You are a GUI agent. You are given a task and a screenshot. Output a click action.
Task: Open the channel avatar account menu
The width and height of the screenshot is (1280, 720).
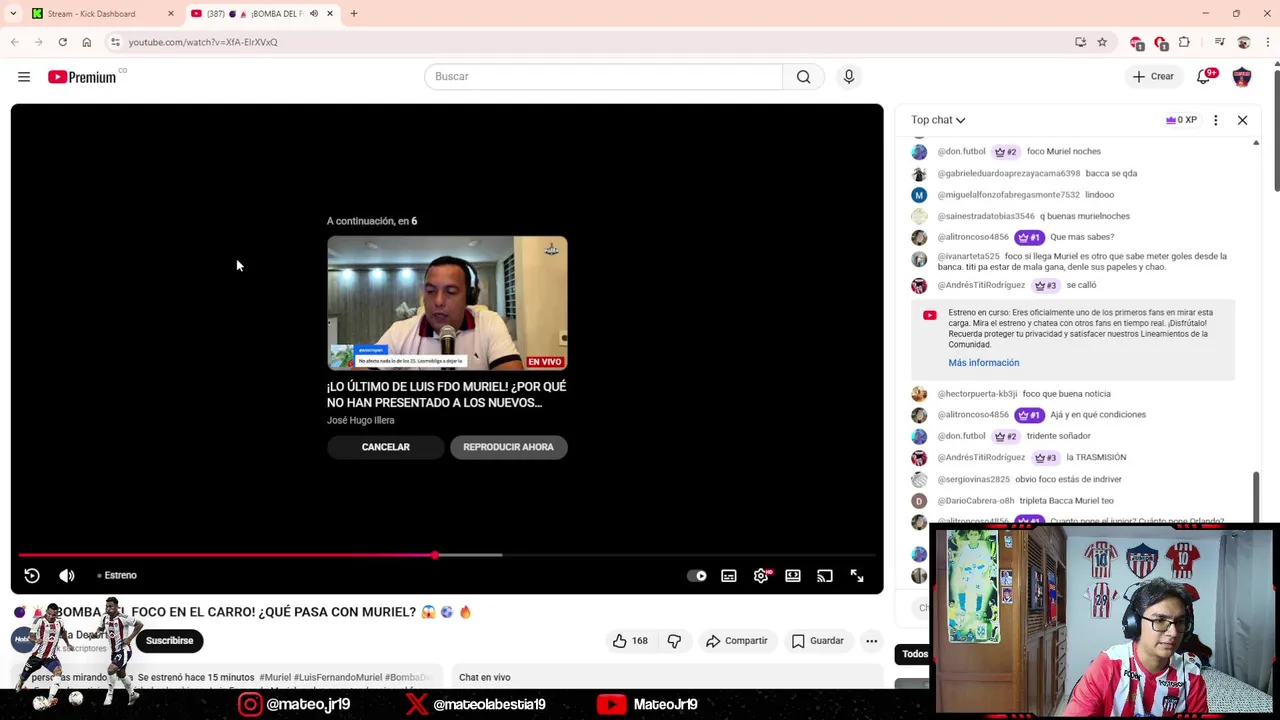(x=1242, y=77)
